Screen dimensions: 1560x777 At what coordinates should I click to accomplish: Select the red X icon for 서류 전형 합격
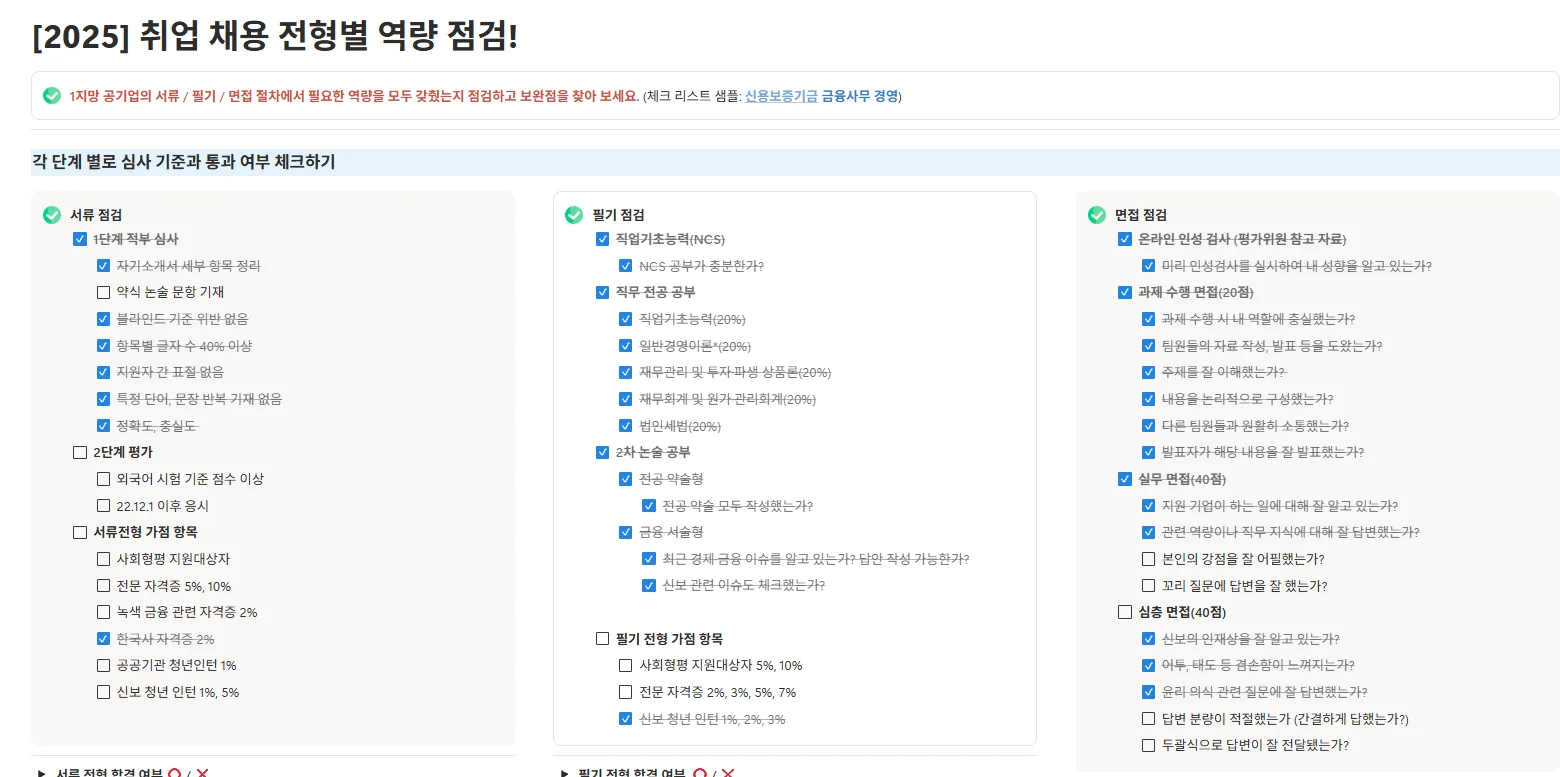pos(203,772)
